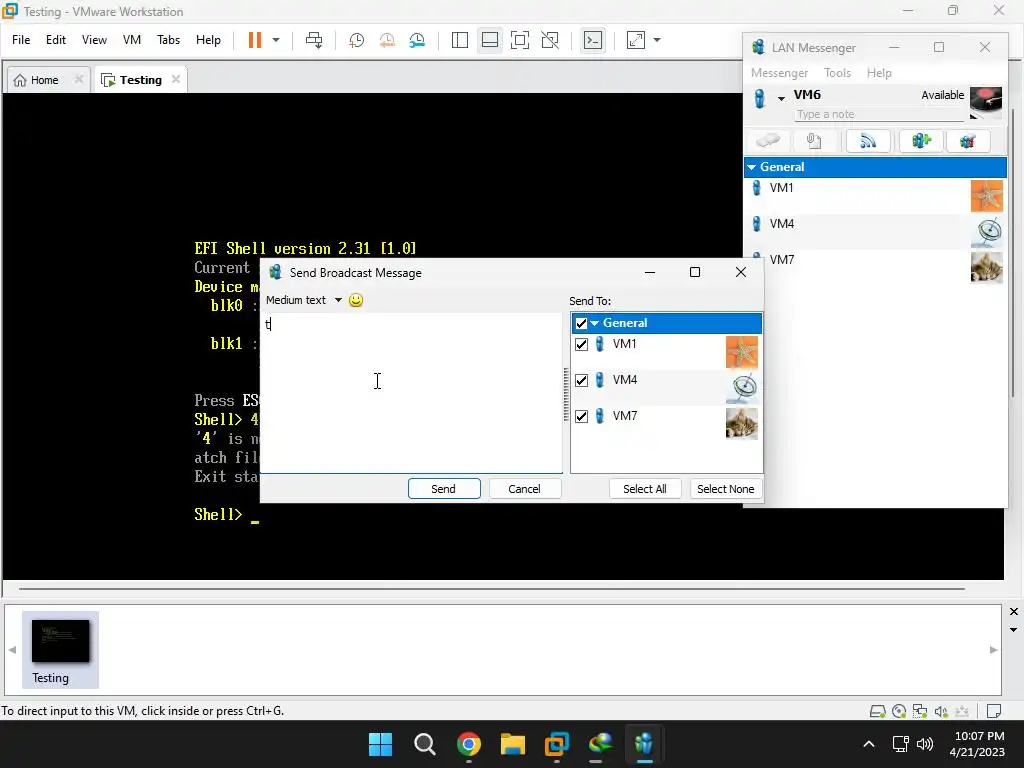Uncheck VM1 recipient checkbox
Image resolution: width=1024 pixels, height=768 pixels.
click(581, 344)
